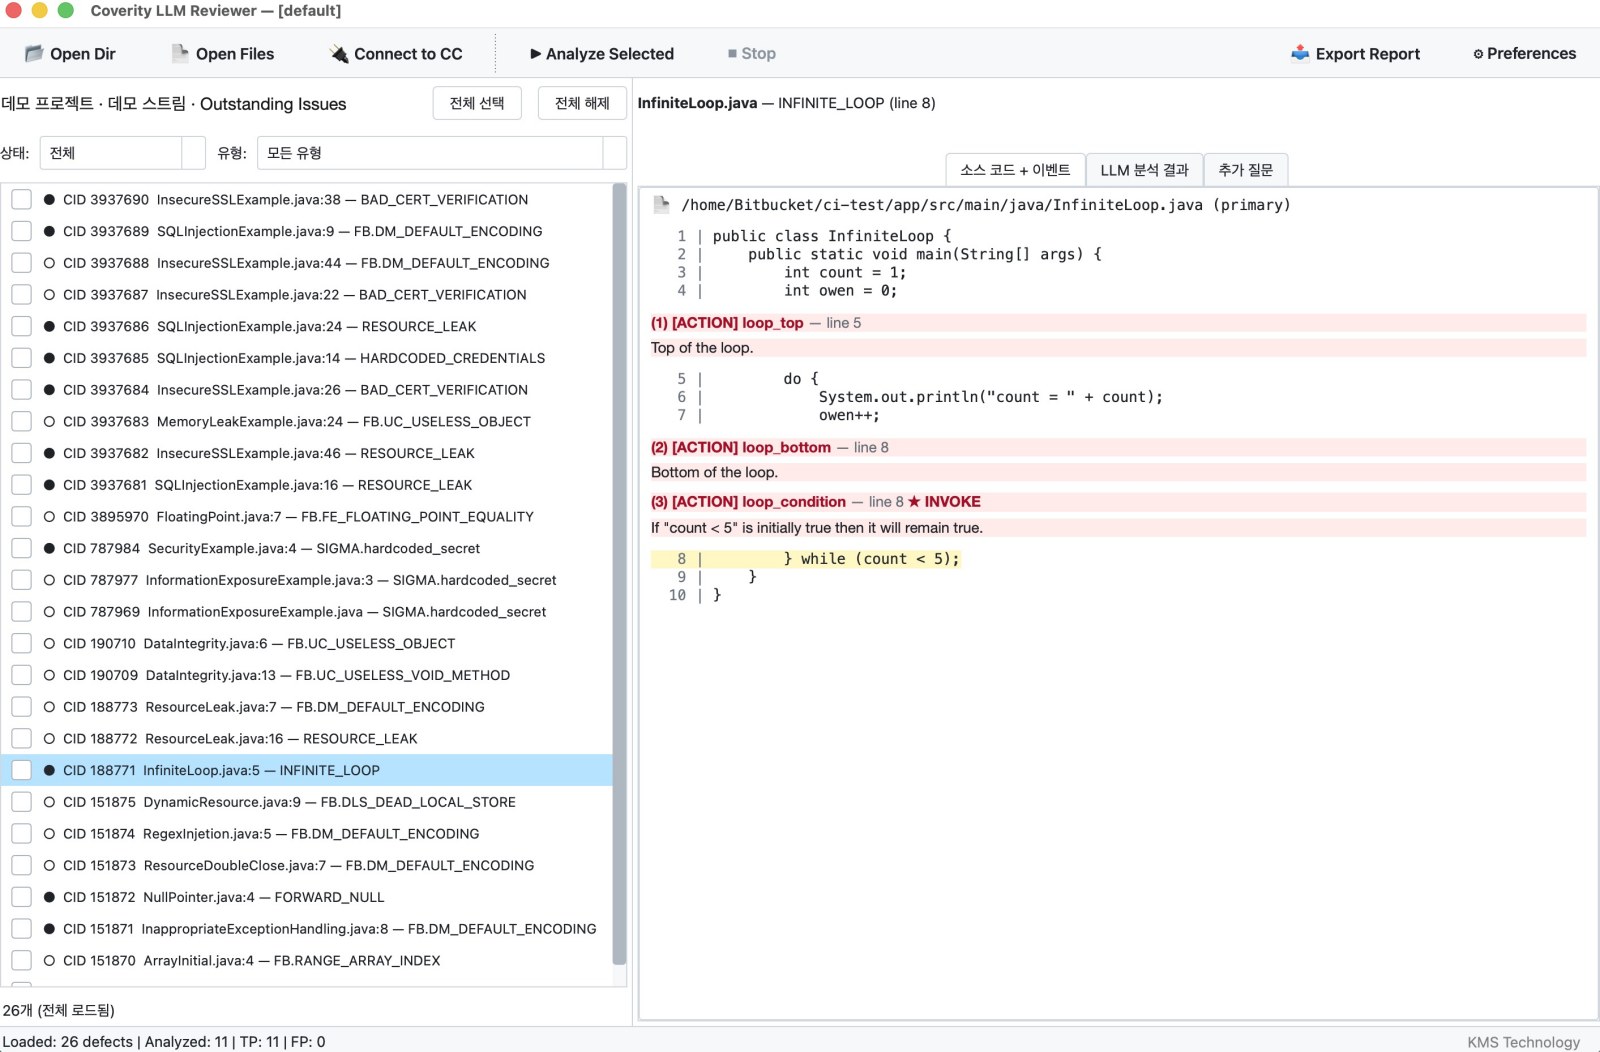Click the file icon beside InfiniteLoop.java path
Screen dimensions: 1600x1052
pos(661,205)
